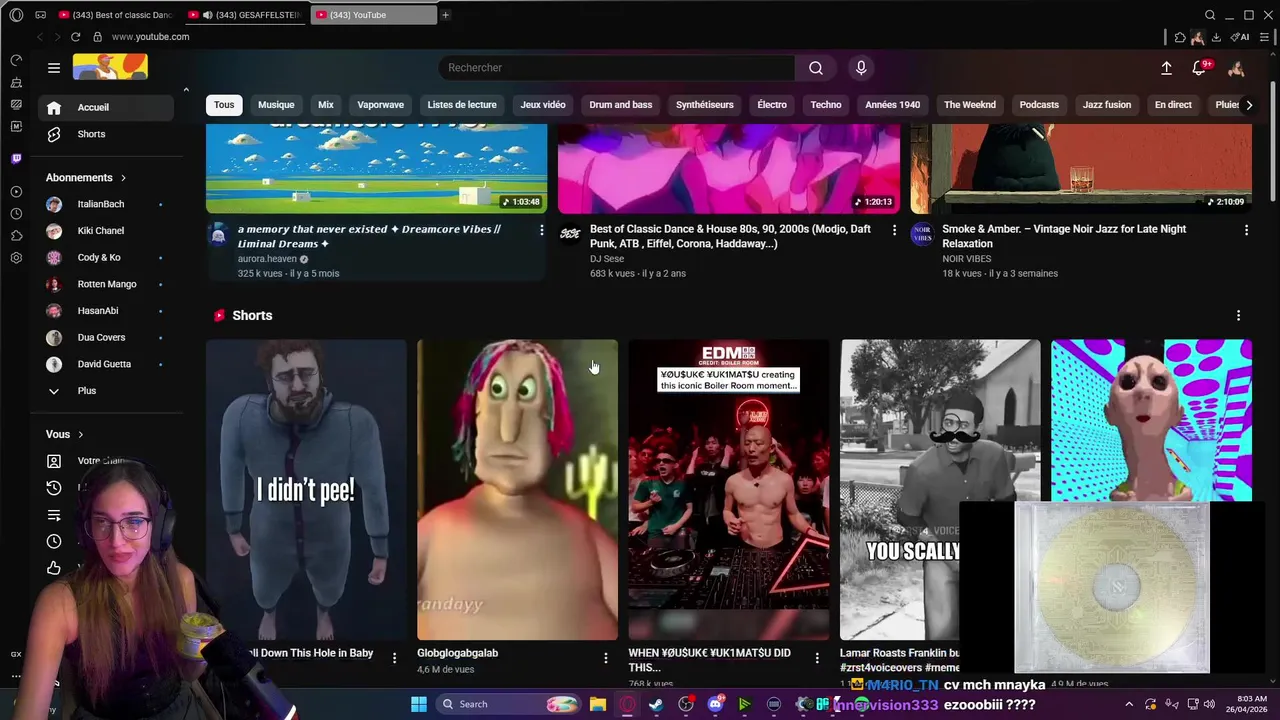
Task: Open Opera sidebar settings gear
Action: (x=16, y=258)
